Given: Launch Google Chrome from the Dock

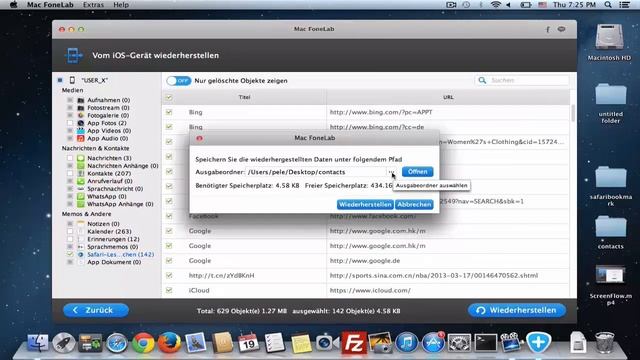Looking at the screenshot, I should coord(143,342).
